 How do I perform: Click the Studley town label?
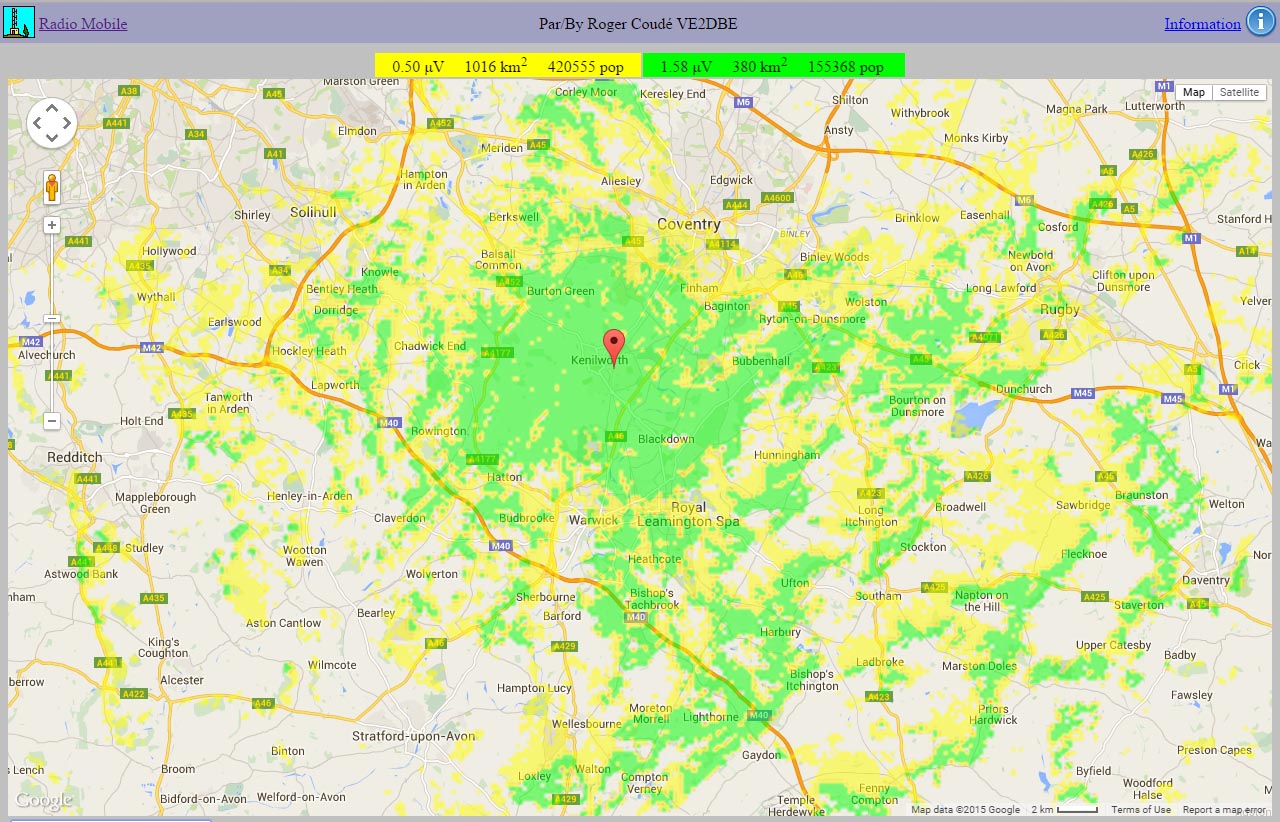[x=144, y=548]
